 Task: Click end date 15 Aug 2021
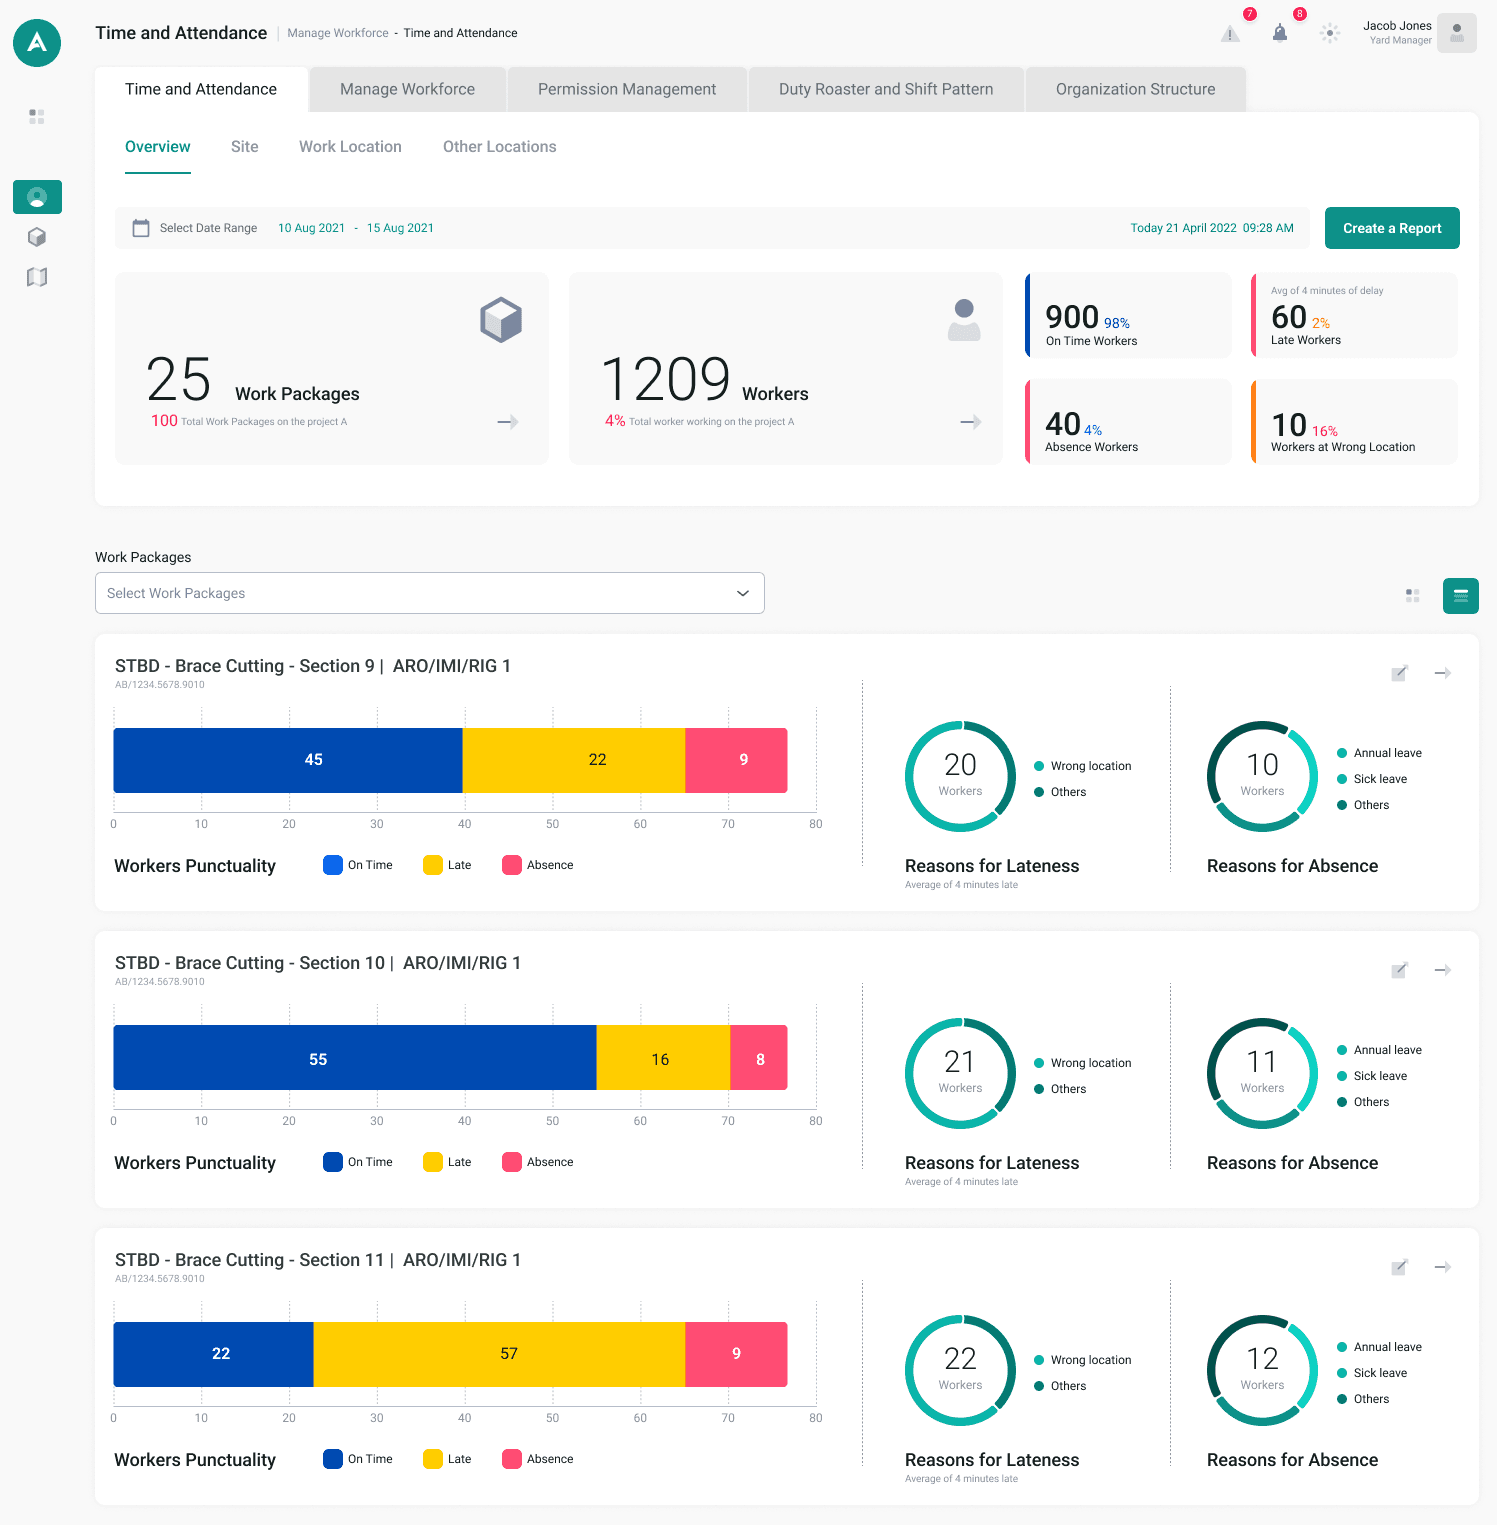(x=400, y=228)
